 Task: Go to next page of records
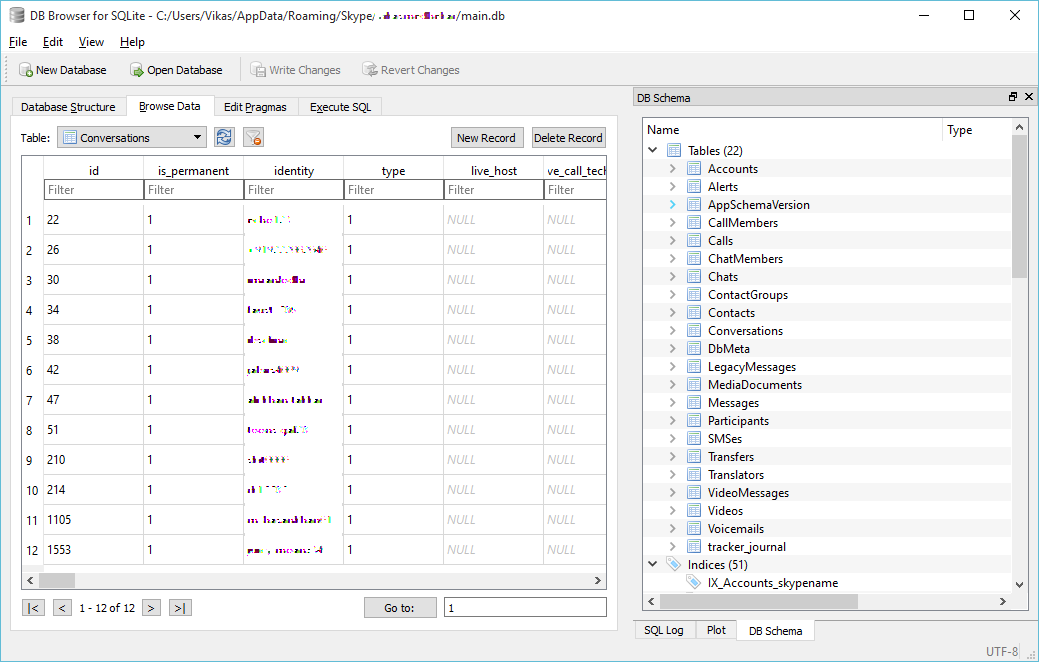[151, 607]
